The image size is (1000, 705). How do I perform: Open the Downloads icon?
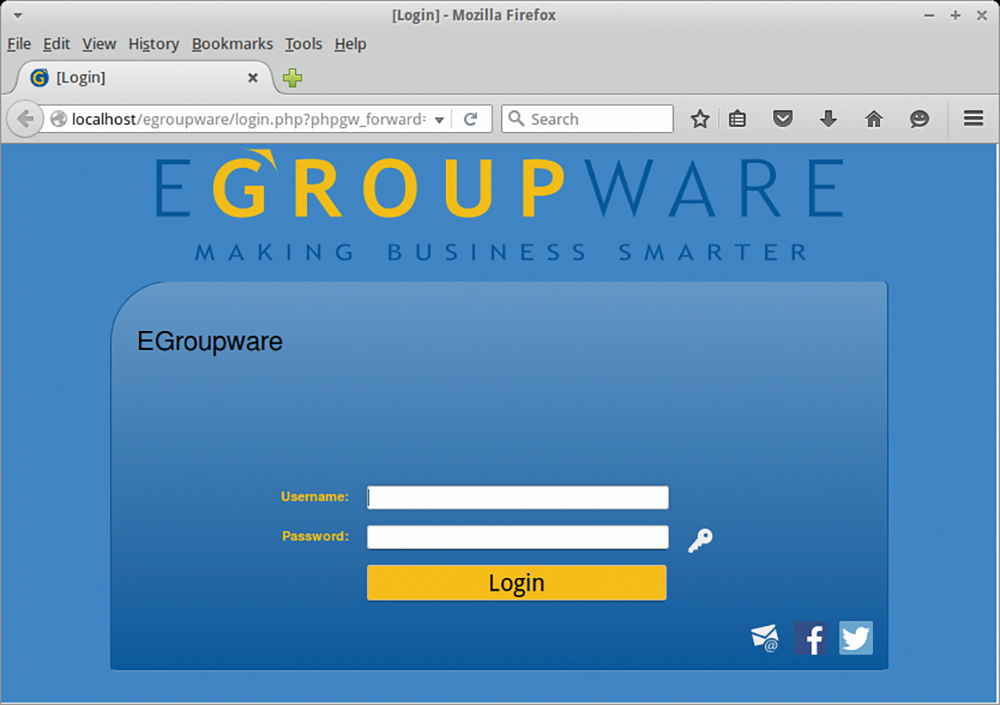(828, 118)
